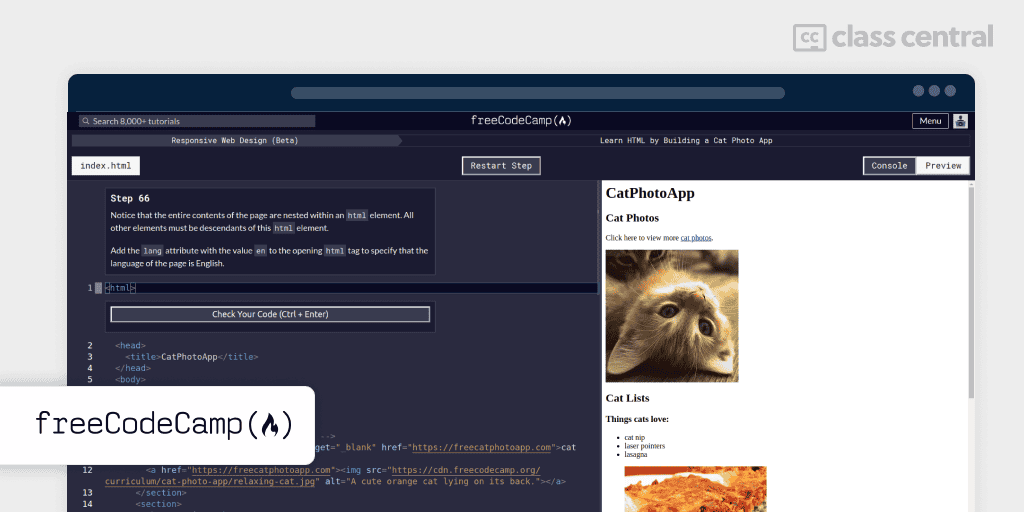Viewport: 1024px width, 512px height.
Task: Click the 'lasagna' list item in preview
Action: (x=635, y=455)
